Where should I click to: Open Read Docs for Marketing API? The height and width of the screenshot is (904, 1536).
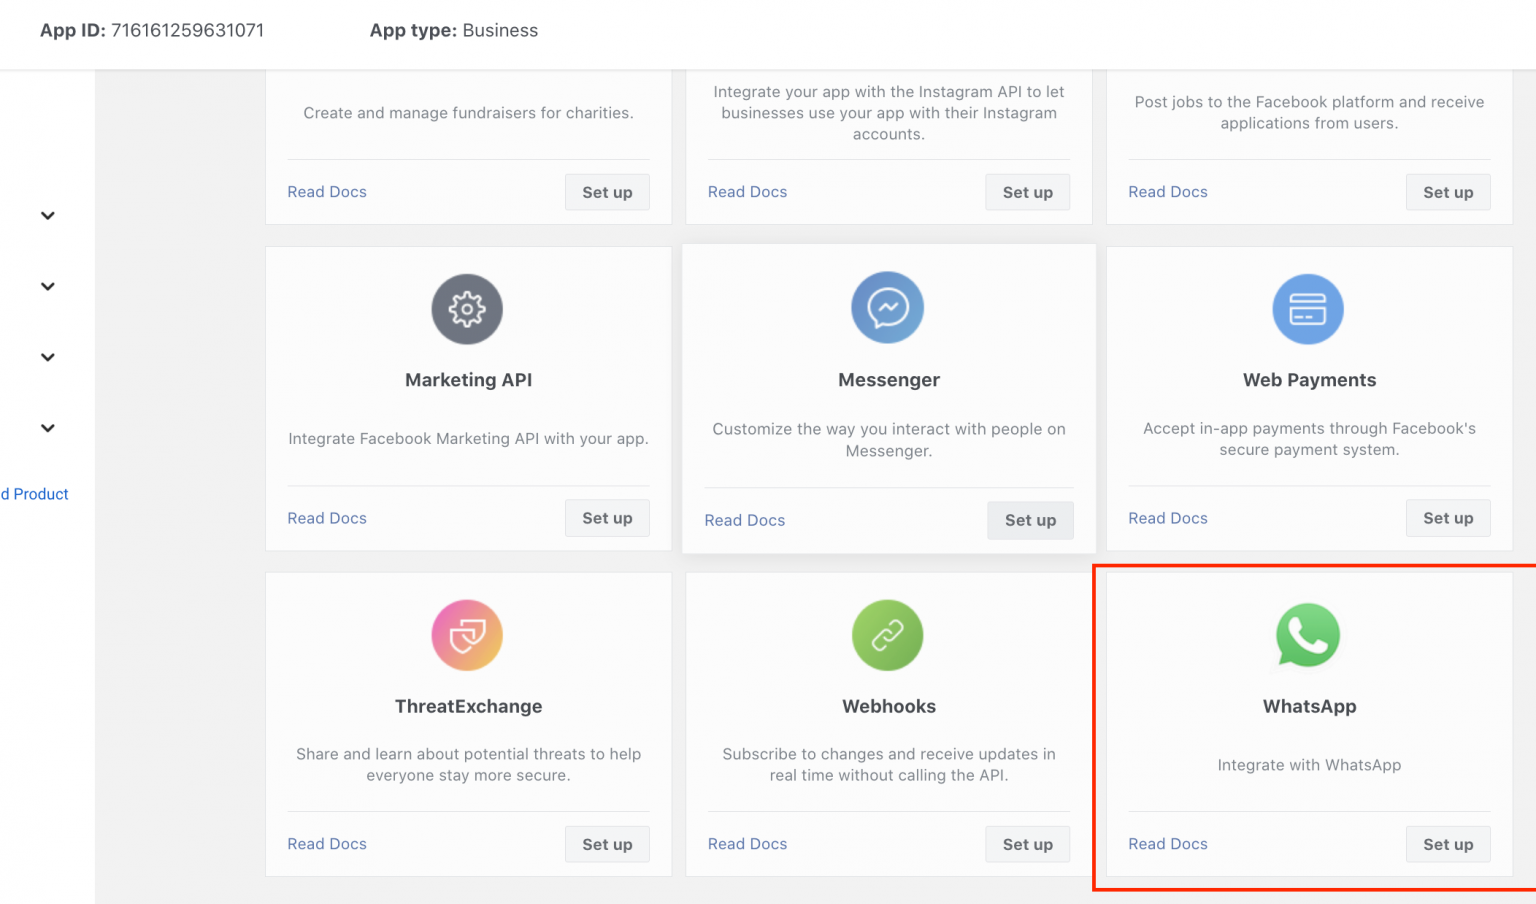327,518
